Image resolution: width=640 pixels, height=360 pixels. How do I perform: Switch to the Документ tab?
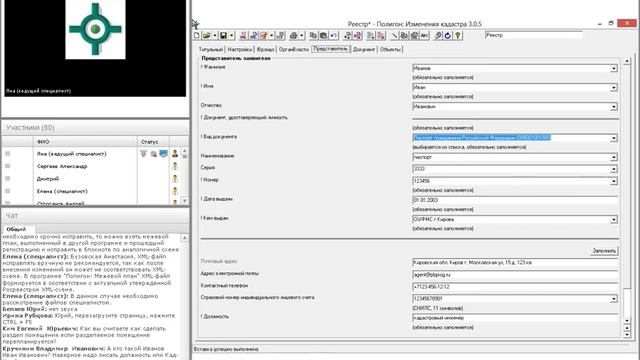click(x=364, y=49)
